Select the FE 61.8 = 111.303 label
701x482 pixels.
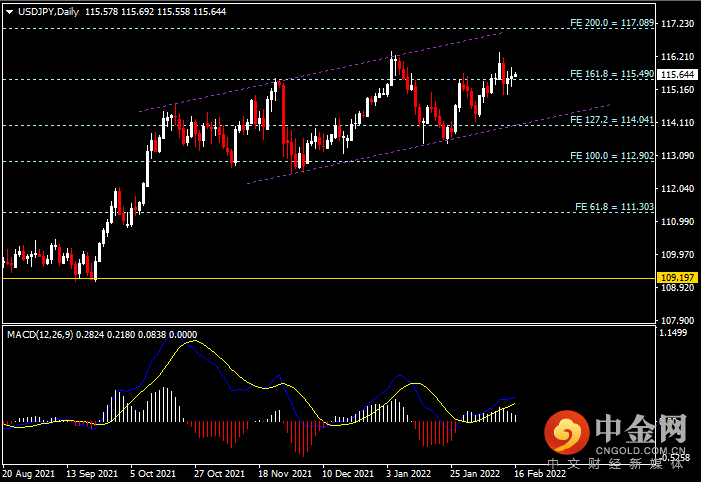pyautogui.click(x=614, y=207)
